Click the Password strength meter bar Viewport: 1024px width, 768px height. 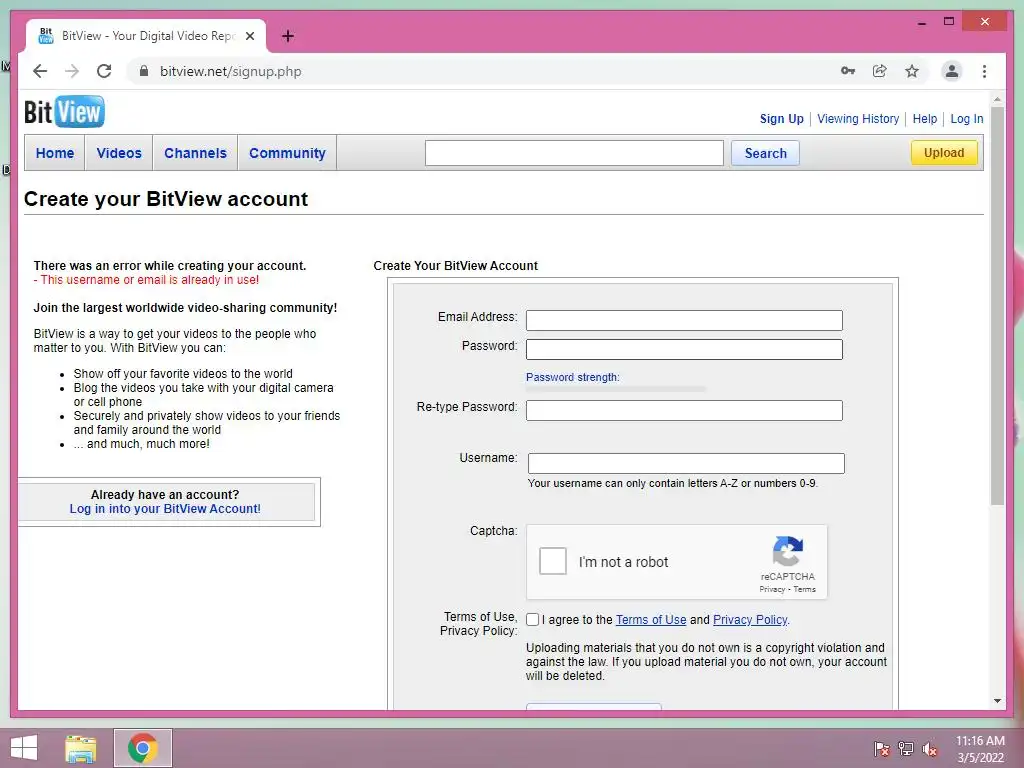616,389
